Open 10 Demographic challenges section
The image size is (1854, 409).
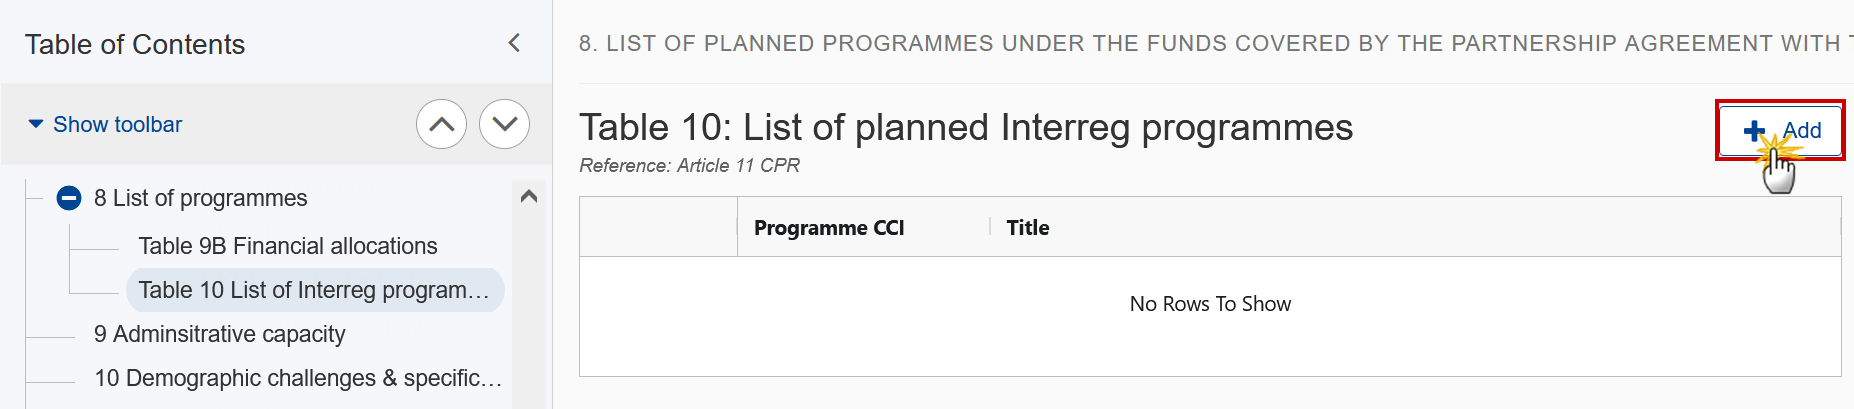click(x=298, y=378)
